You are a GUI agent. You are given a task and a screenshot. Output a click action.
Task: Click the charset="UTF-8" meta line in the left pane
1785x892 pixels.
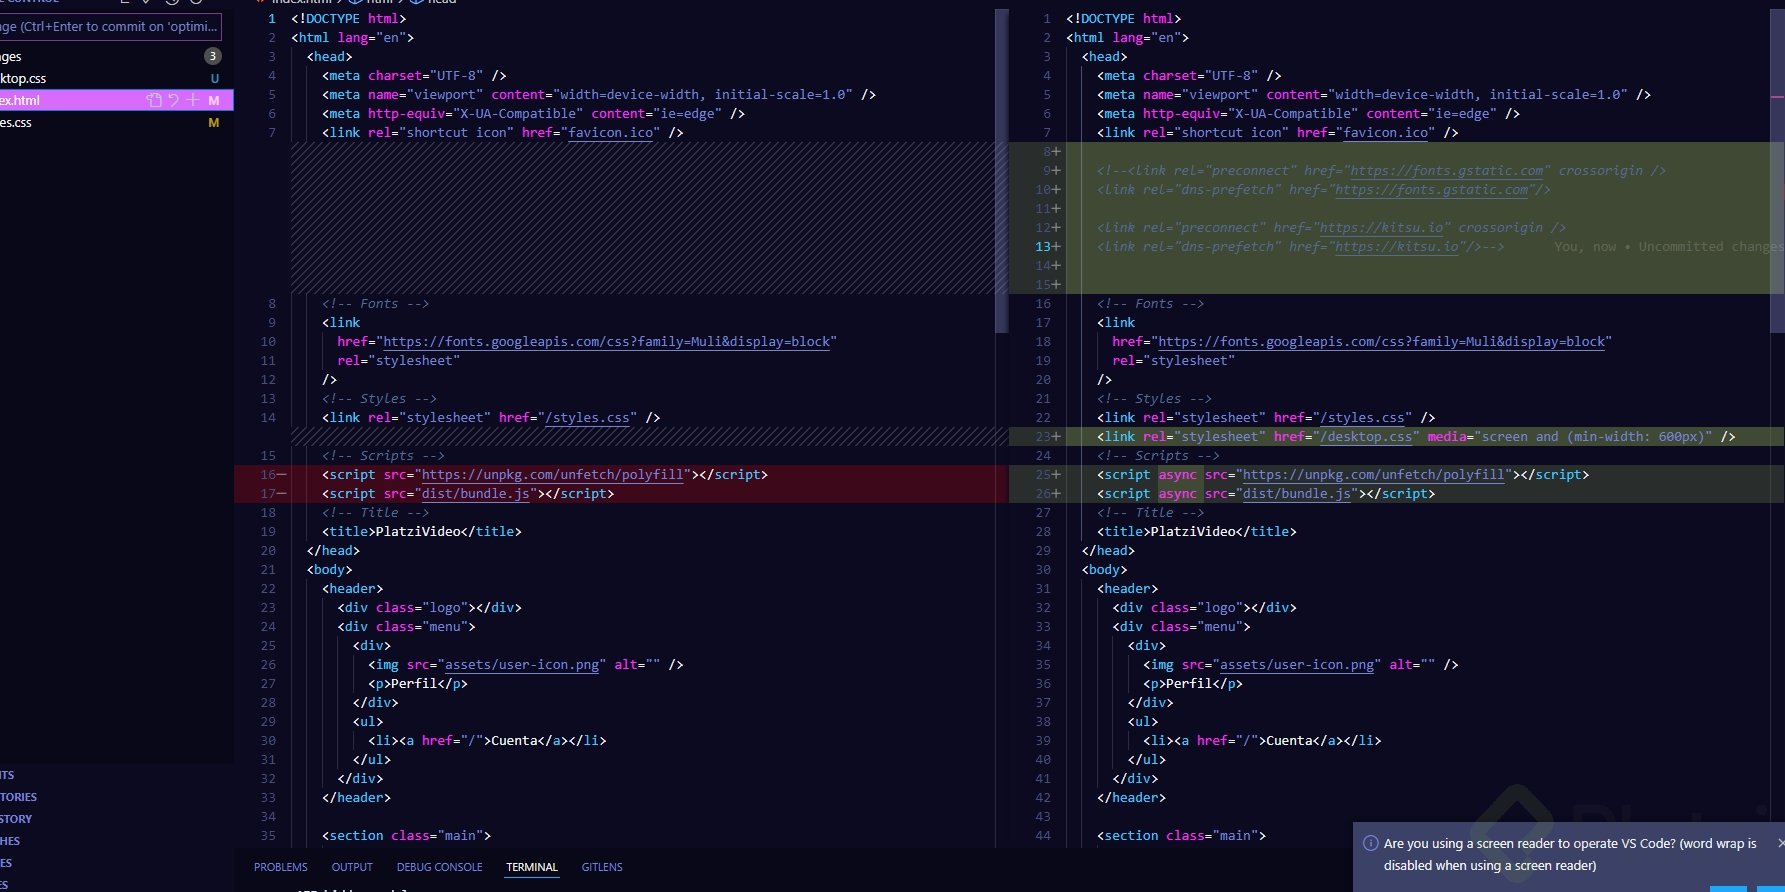coord(414,75)
